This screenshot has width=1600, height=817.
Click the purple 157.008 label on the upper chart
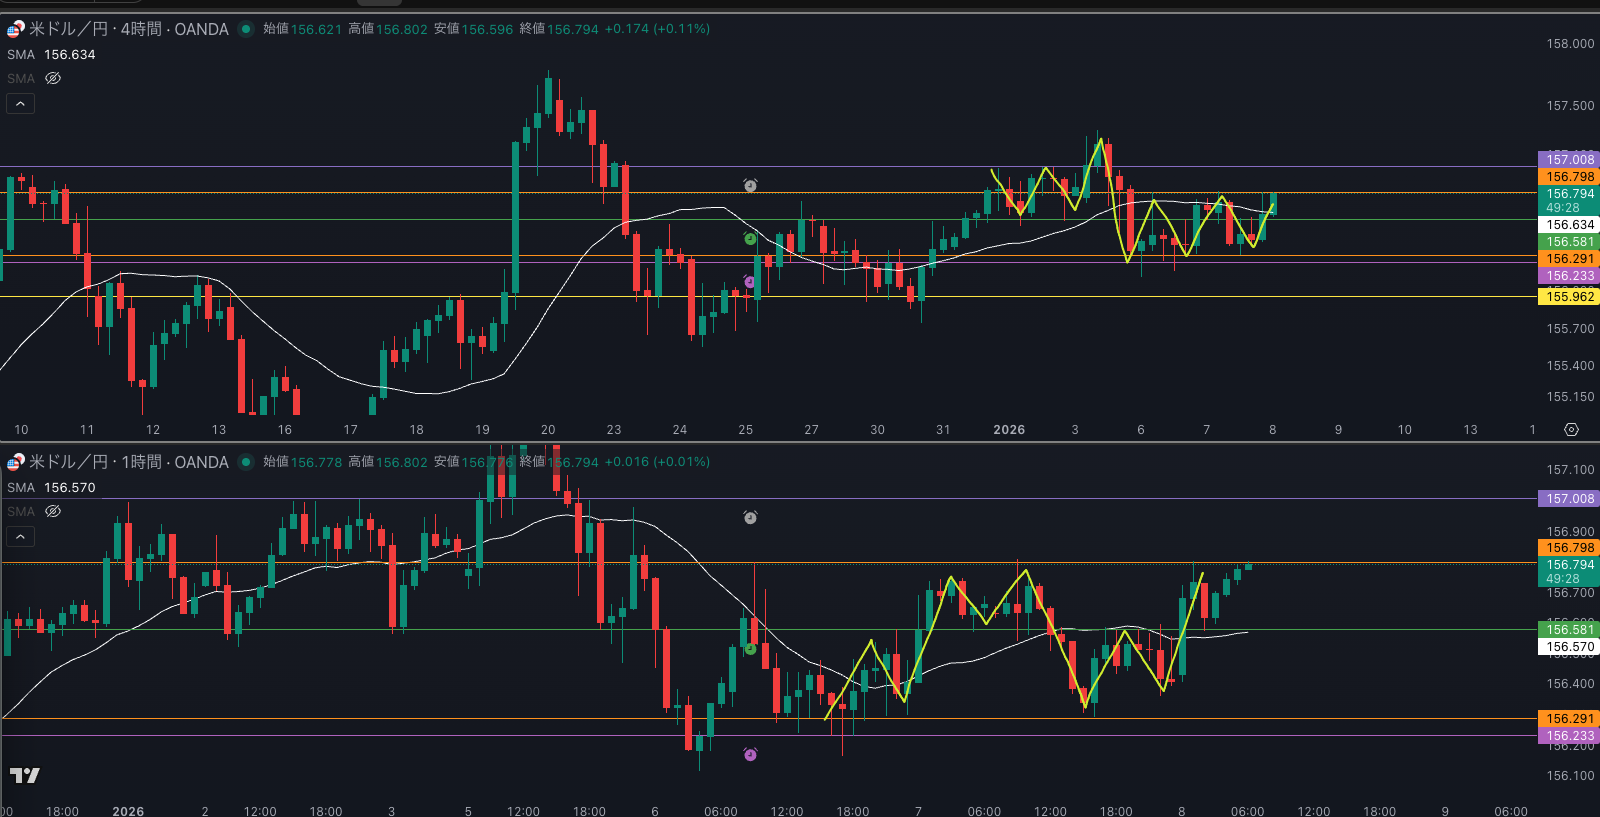(x=1569, y=159)
